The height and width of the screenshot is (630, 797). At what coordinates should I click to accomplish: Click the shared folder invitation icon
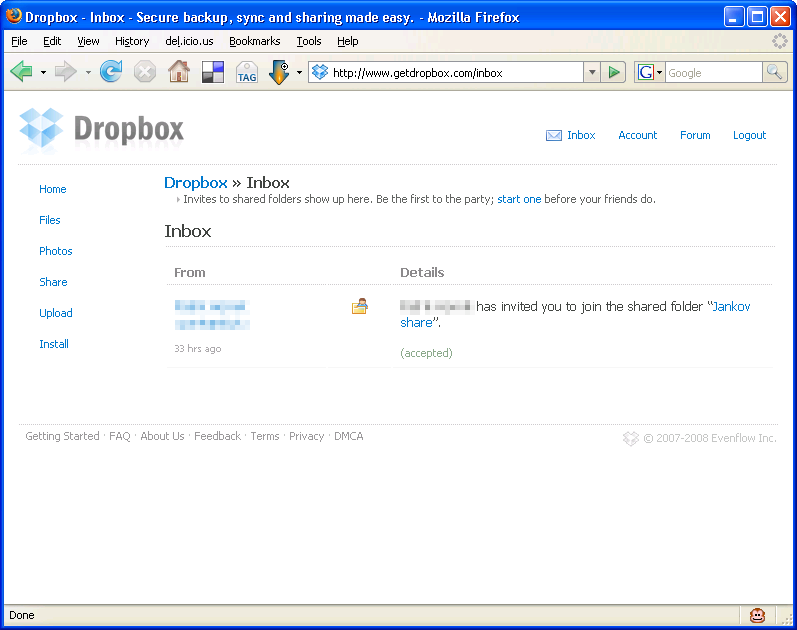[x=360, y=306]
